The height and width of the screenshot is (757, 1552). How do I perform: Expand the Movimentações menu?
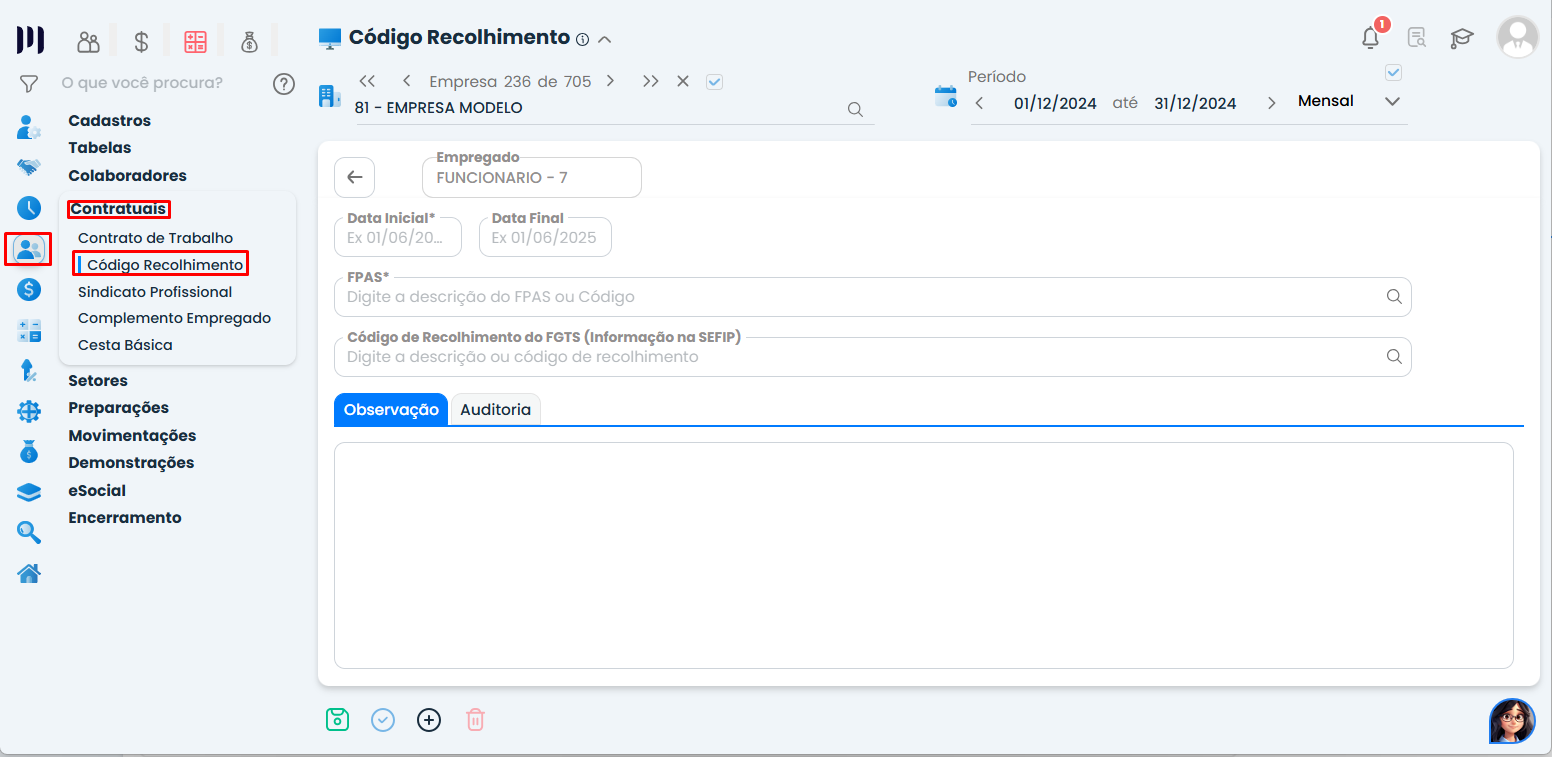pos(132,436)
